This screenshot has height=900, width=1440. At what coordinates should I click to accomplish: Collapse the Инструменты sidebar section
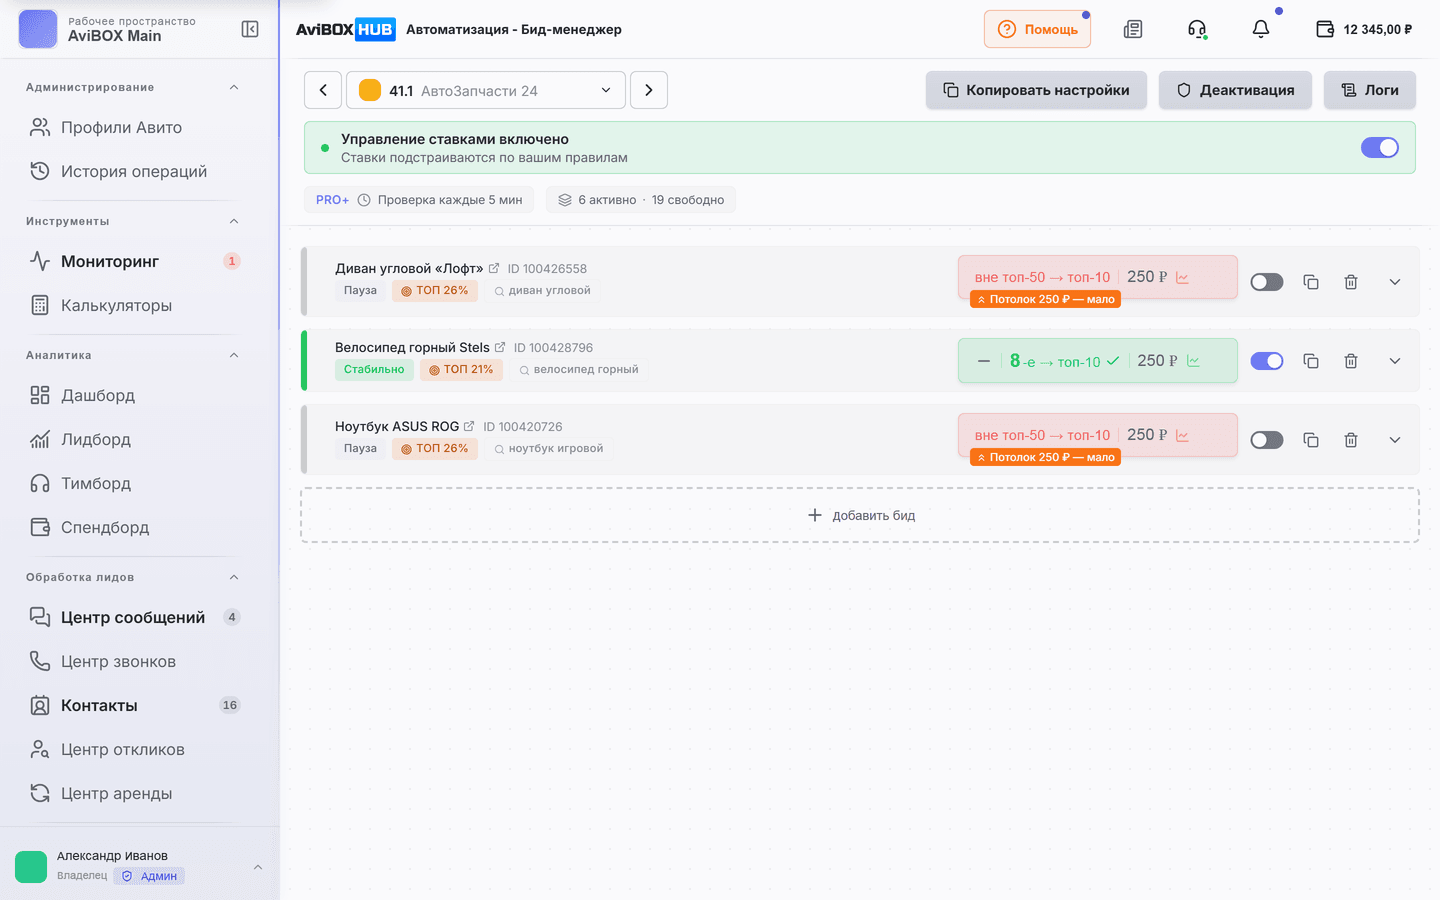[234, 221]
